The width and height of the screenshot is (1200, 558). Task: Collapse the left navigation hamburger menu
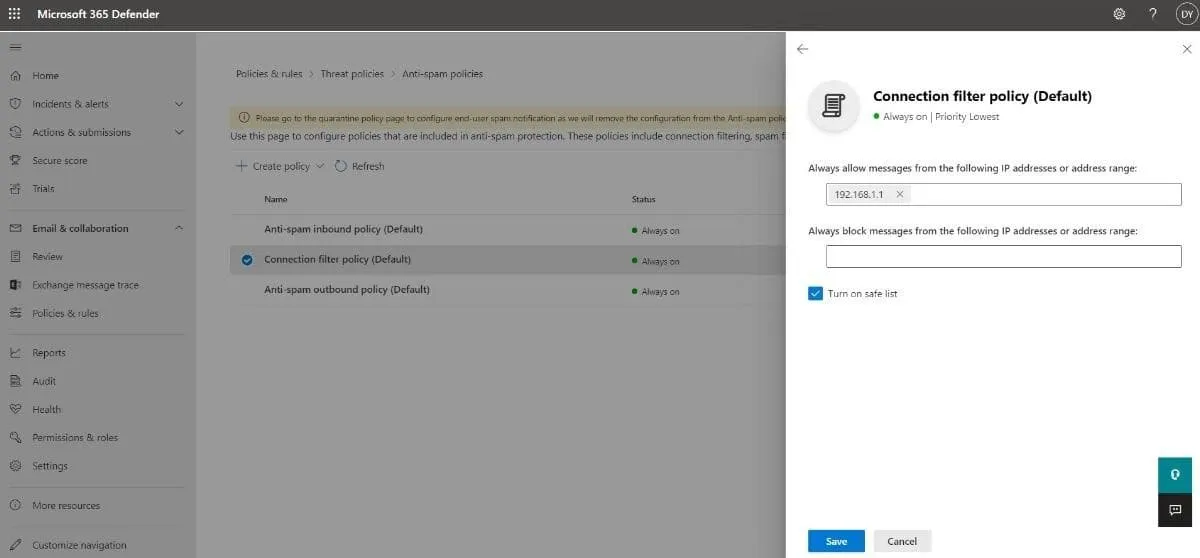(x=15, y=47)
